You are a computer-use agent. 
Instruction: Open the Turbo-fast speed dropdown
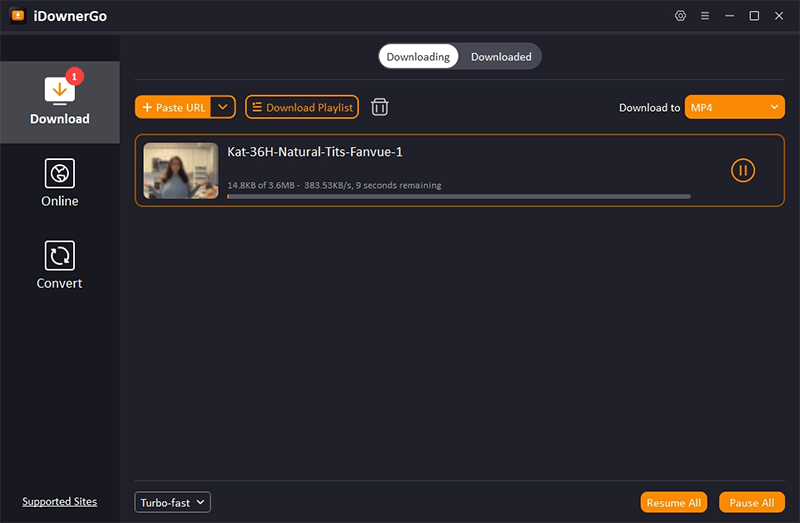172,502
